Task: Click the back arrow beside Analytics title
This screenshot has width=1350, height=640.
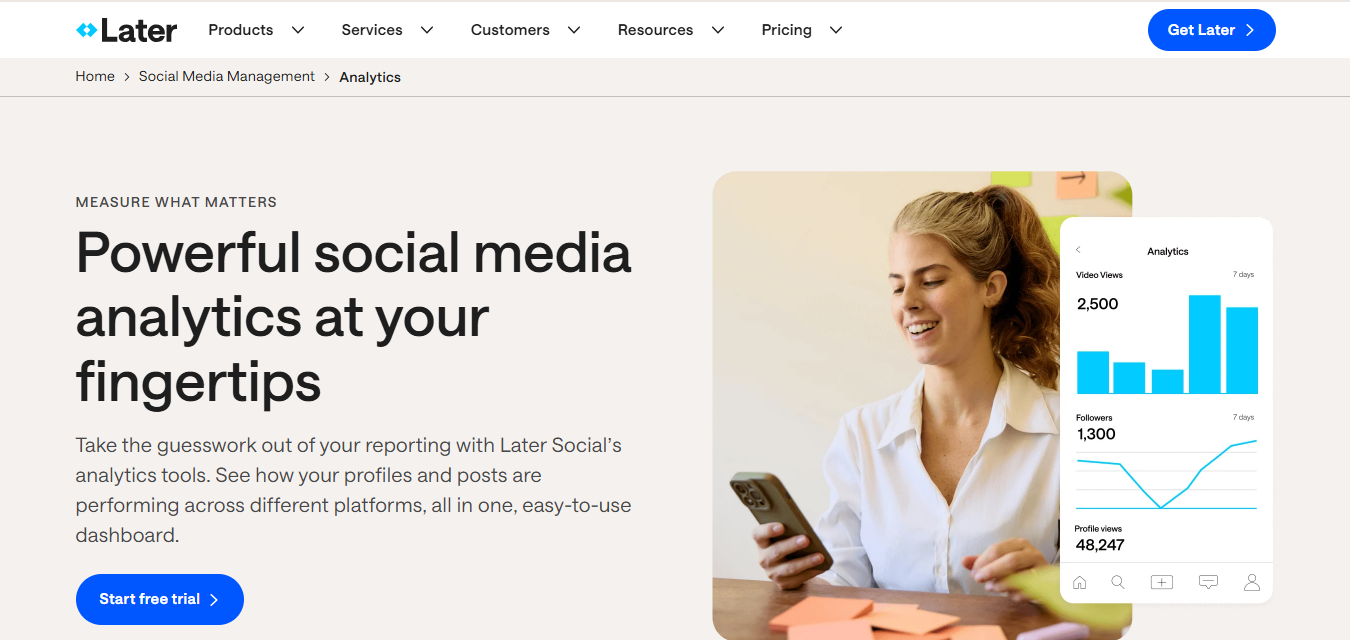Action: pyautogui.click(x=1078, y=250)
